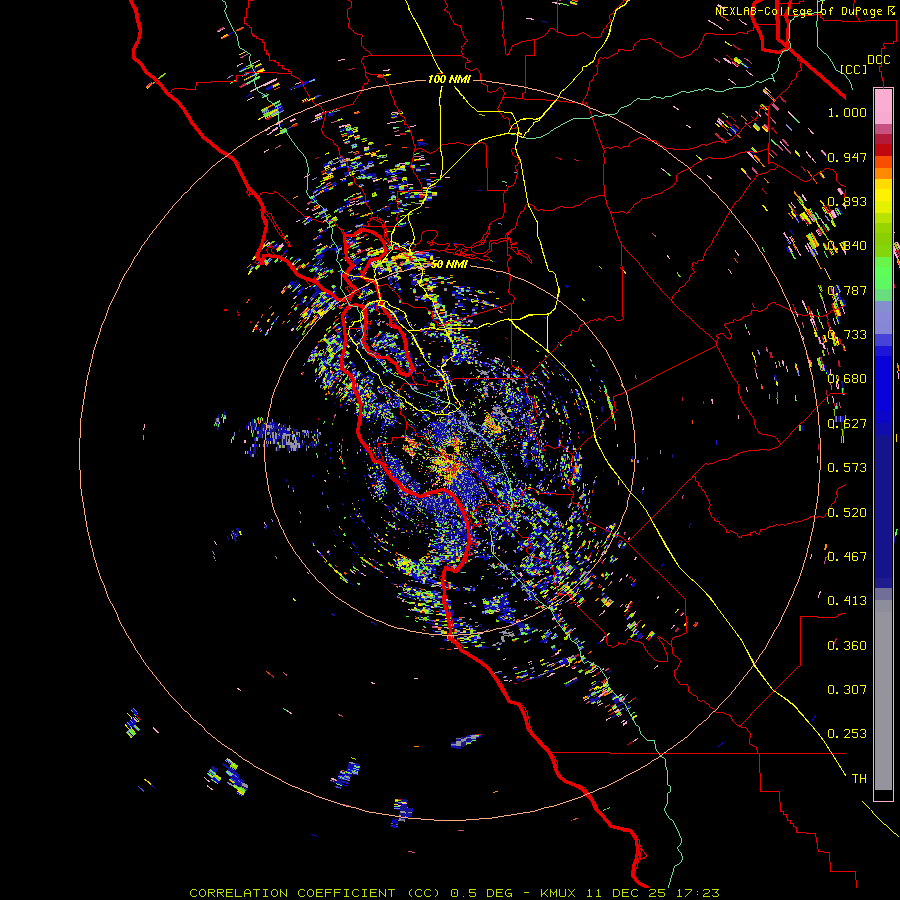This screenshot has height=900, width=900.
Task: Click the orange segment of color scale
Action: tap(883, 168)
